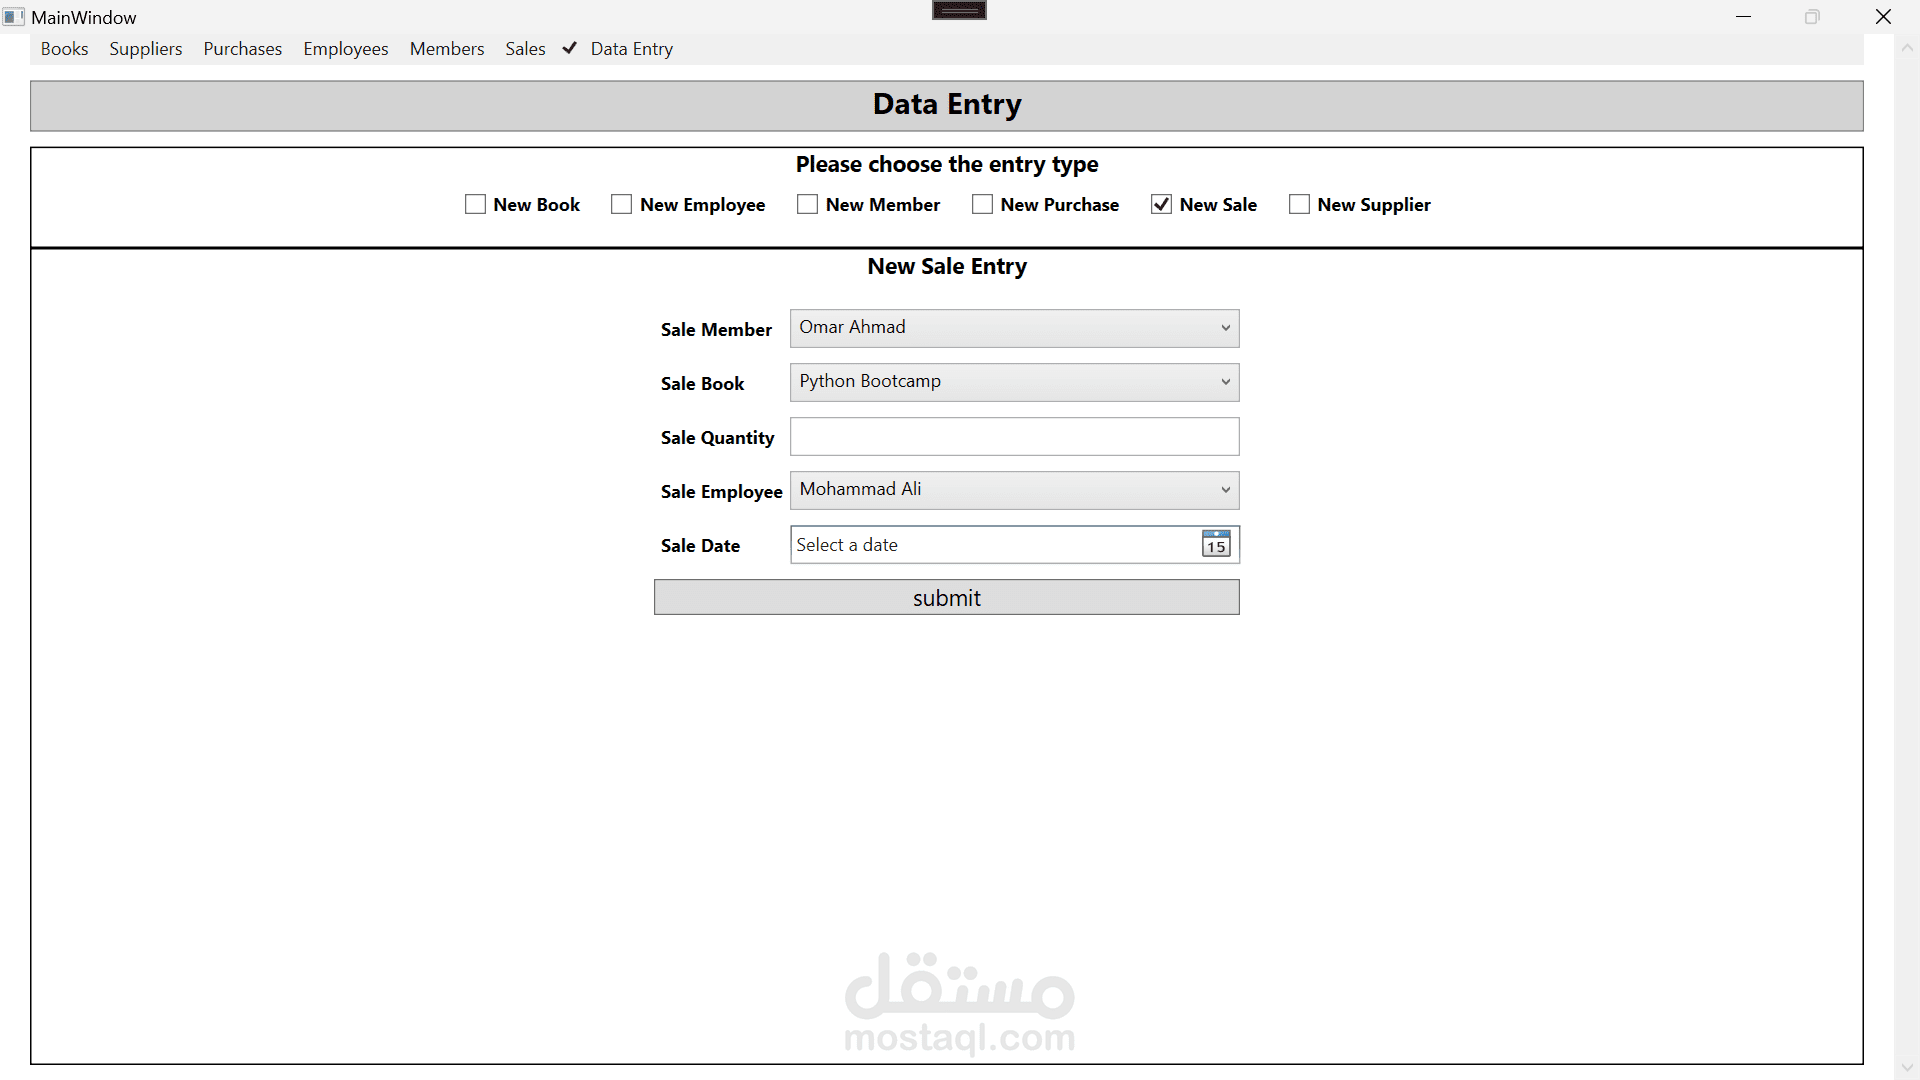Open the Books menu
This screenshot has width=1920, height=1080.
pos(64,49)
